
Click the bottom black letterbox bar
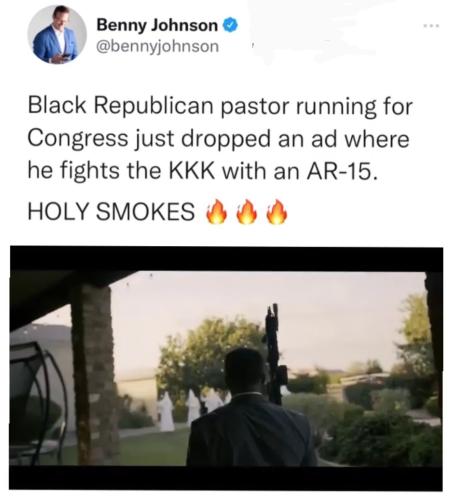226,477
